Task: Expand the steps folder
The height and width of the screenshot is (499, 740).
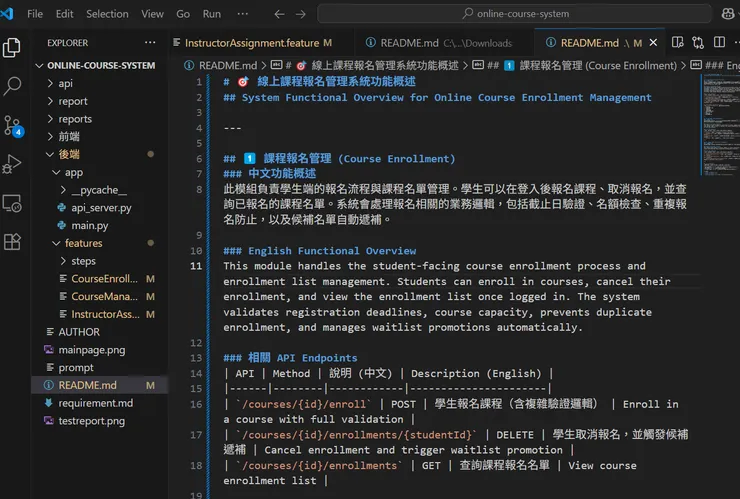Action: click(83, 261)
